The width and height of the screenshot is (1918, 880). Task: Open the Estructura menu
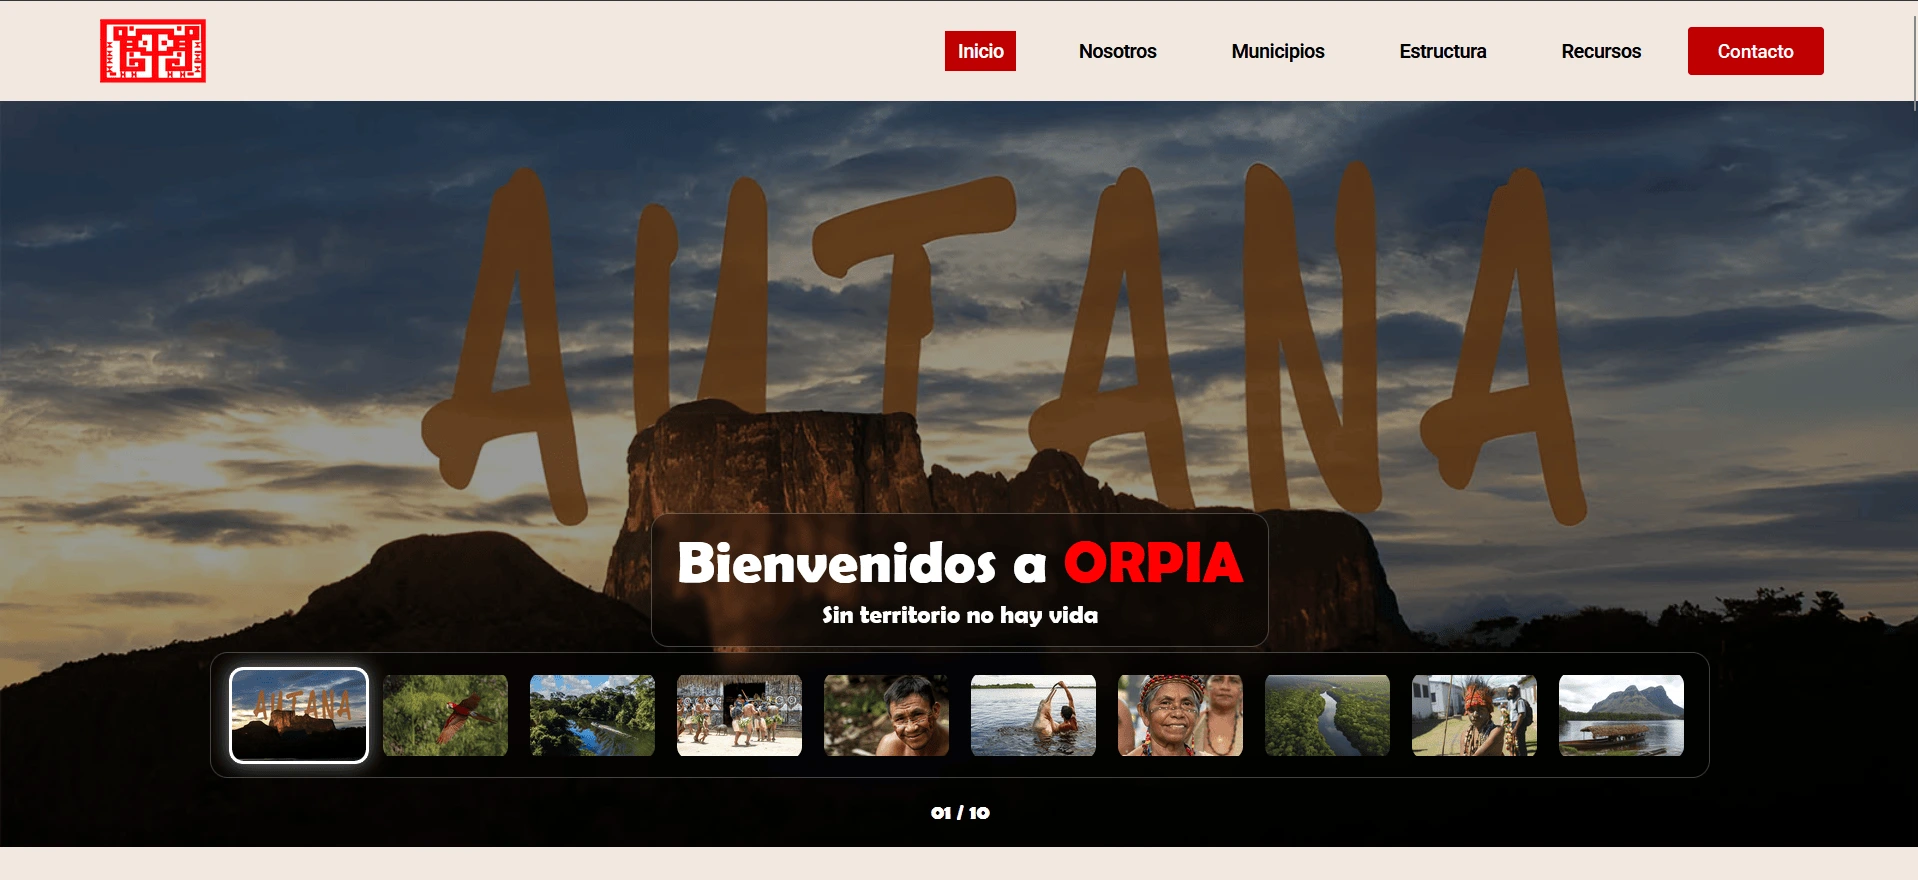tap(1443, 51)
